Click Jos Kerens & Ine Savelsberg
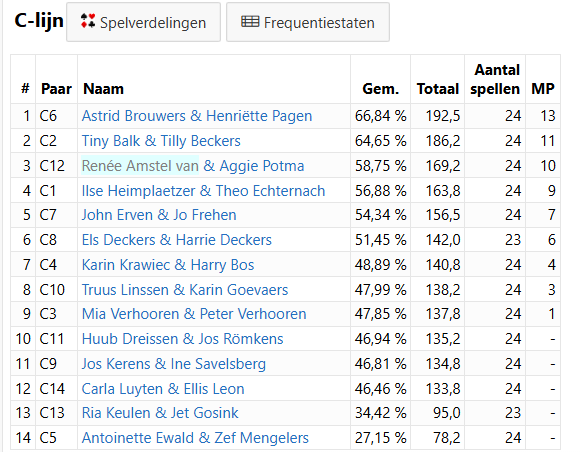 click(174, 364)
